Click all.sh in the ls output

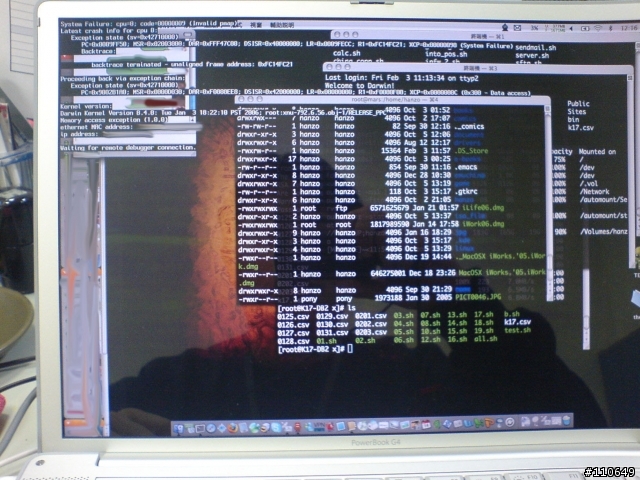pyautogui.click(x=486, y=339)
